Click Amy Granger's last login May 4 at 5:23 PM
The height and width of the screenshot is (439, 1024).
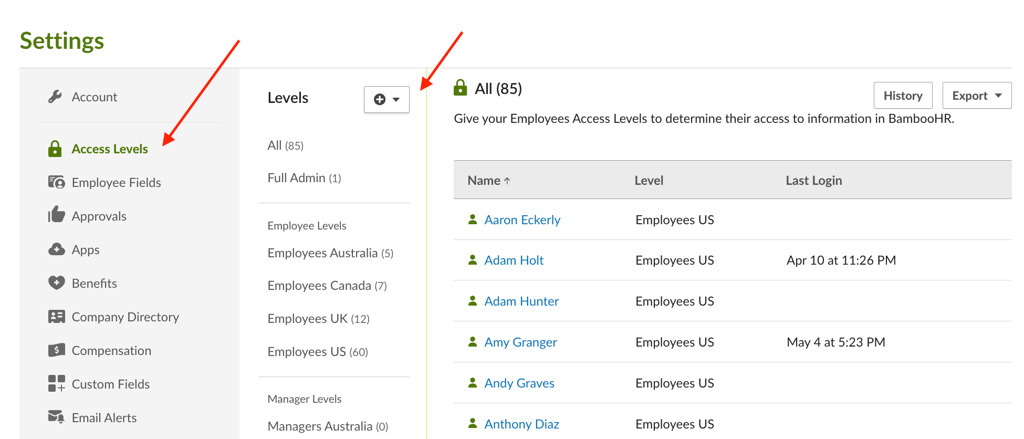tap(836, 342)
